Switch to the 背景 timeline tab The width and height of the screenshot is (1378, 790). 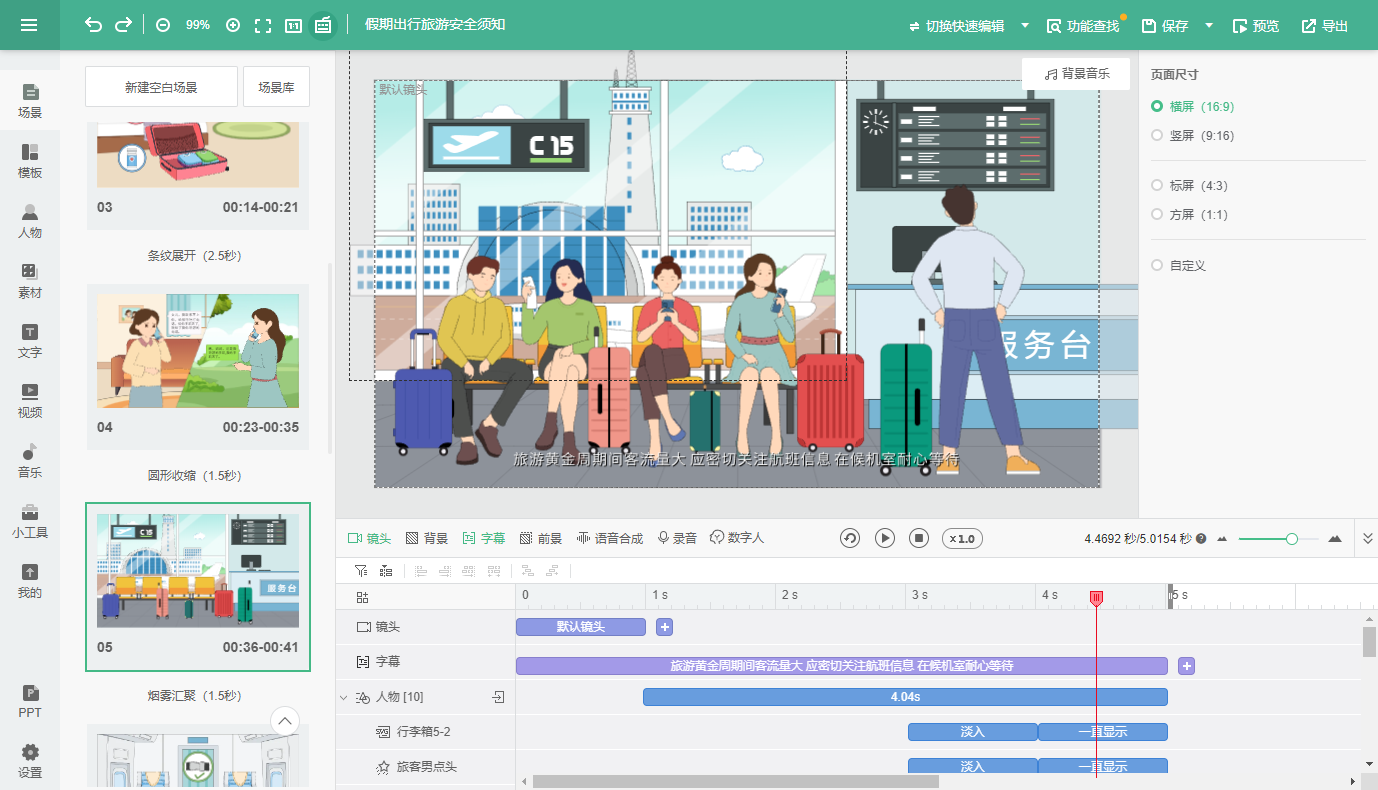click(x=427, y=538)
